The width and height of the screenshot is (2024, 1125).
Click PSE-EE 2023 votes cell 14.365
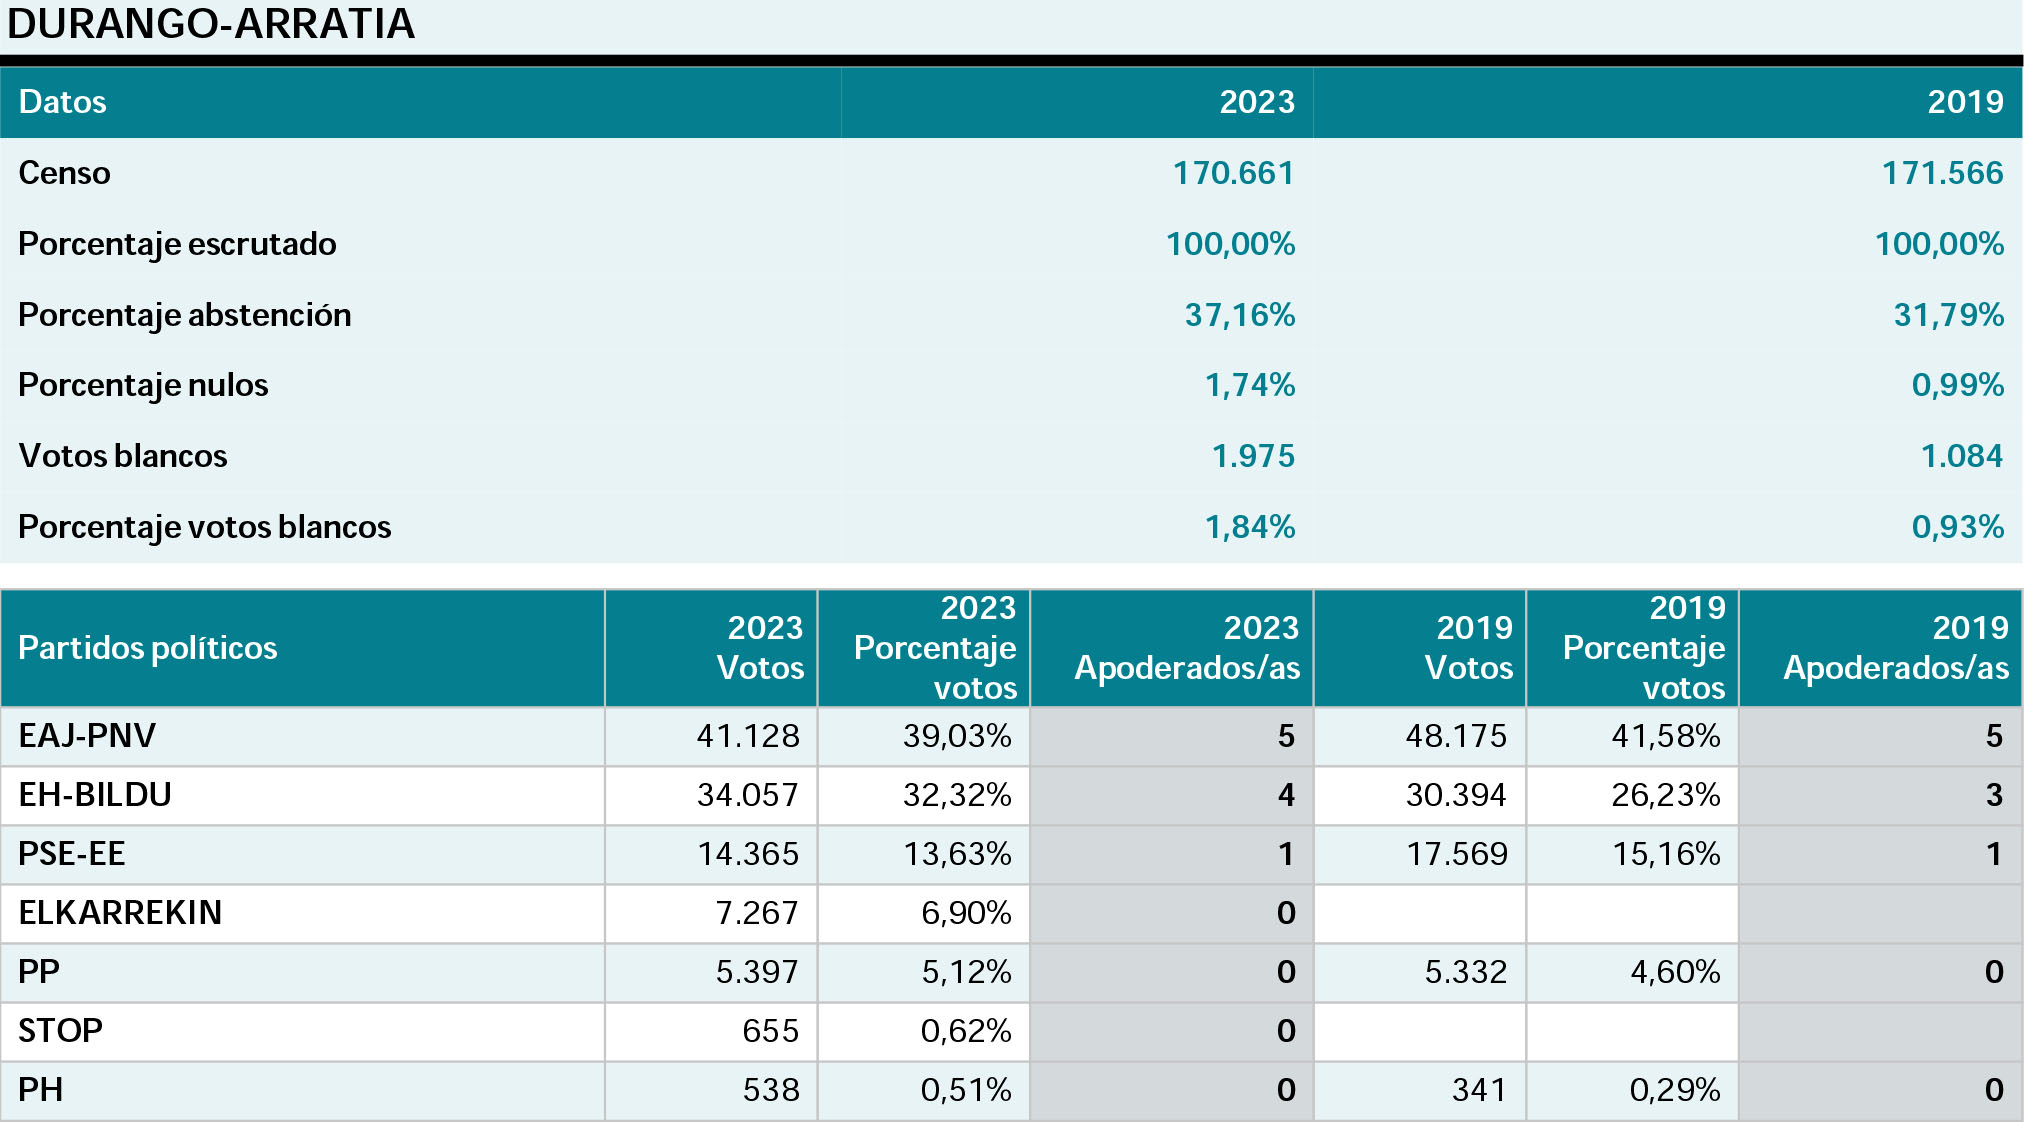[x=748, y=854]
